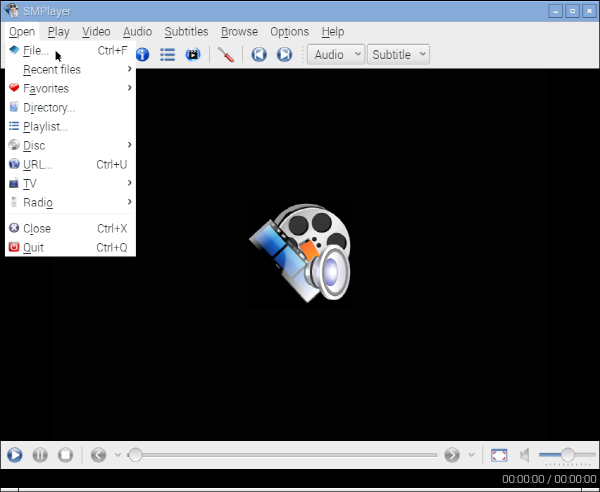Click the SMPlayer title bar icon
Viewport: 600px width, 492px height.
coord(11,11)
